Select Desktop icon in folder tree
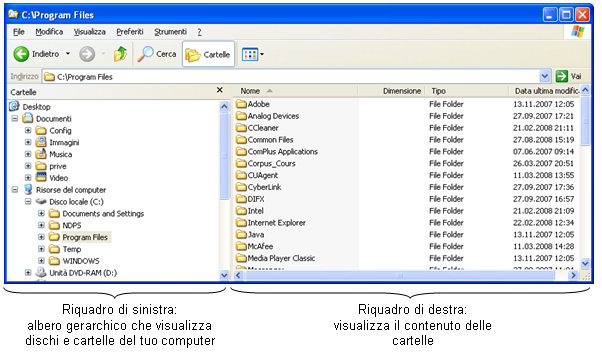The height and width of the screenshot is (361, 602). point(14,106)
